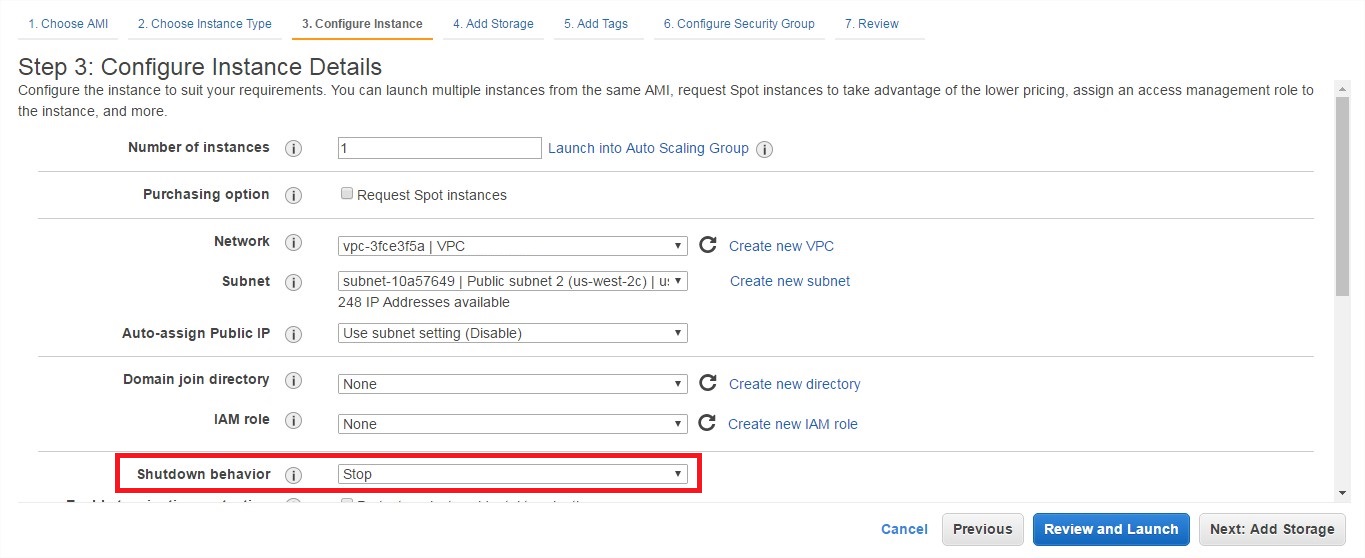
Task: Enable Request Spot instances checkbox
Action: [x=347, y=194]
